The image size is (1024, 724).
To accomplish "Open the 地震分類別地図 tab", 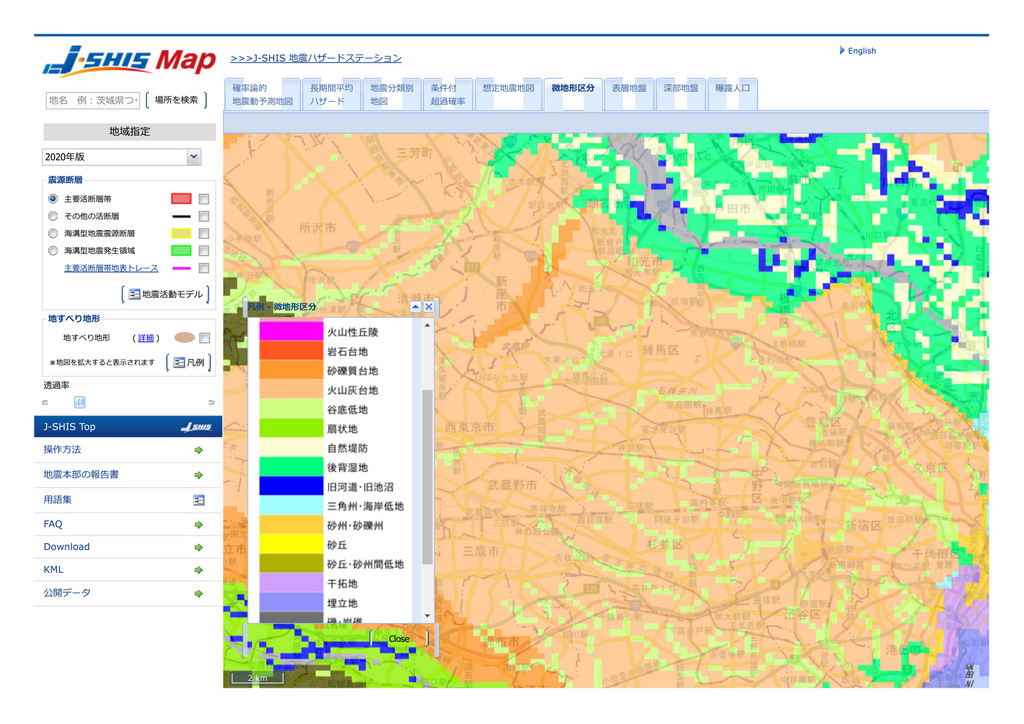I will click(x=391, y=95).
